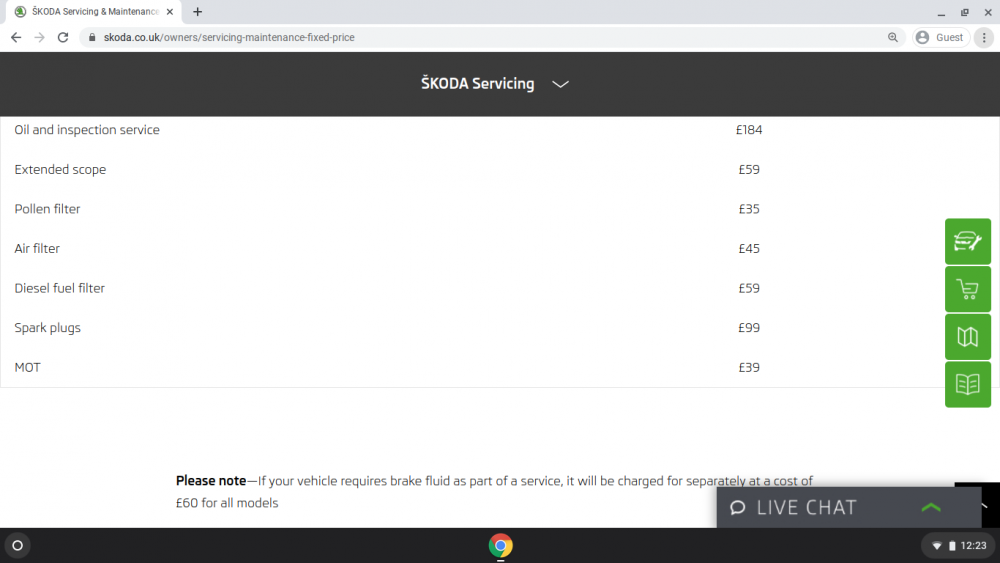Viewport: 1000px width, 563px height.
Task: Open the car service booking icon
Action: coord(967,242)
